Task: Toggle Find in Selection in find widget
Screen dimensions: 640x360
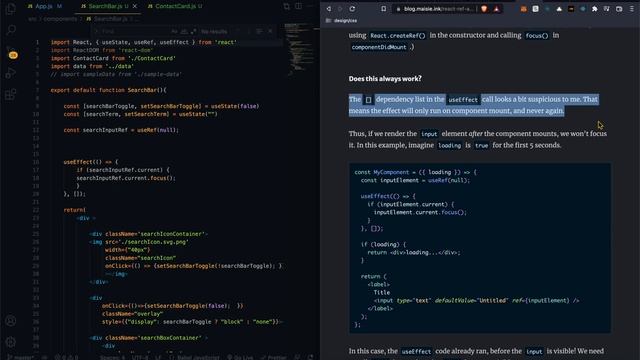Action: coord(259,31)
